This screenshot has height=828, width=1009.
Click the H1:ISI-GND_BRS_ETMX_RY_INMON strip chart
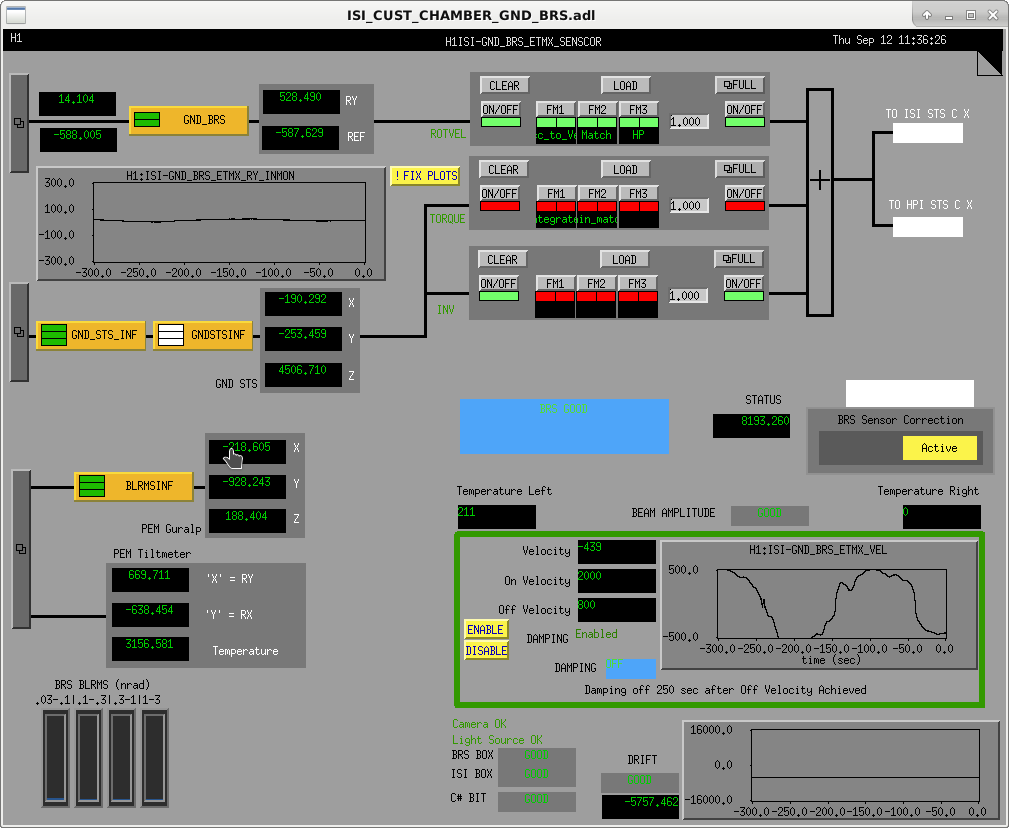coord(211,224)
